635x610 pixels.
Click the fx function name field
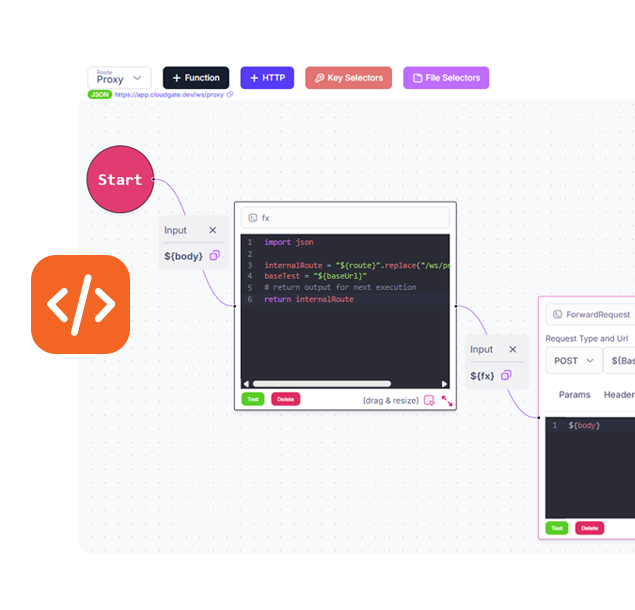click(345, 218)
